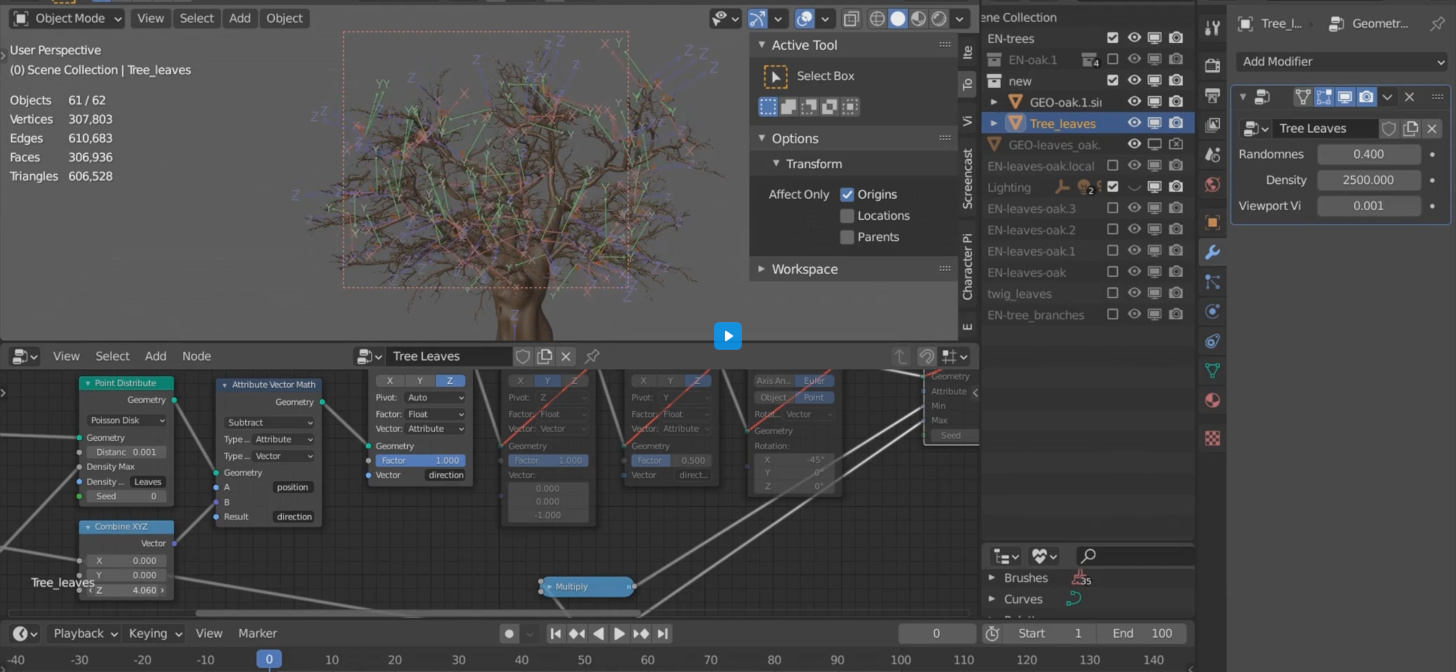This screenshot has width=1456, height=672.
Task: Select the Extend selection mode icon
Action: 788,107
